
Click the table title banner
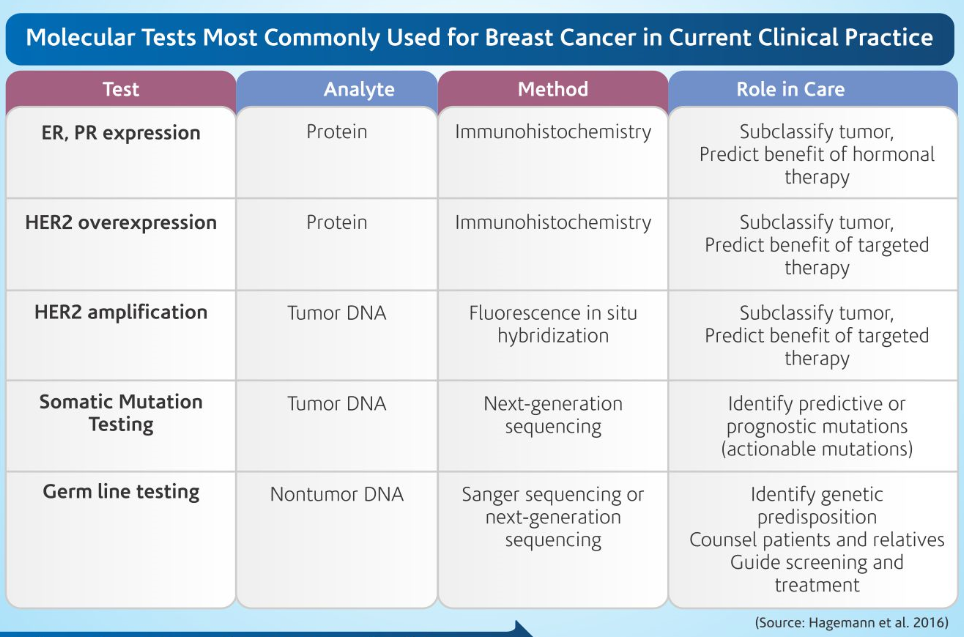pyautogui.click(x=479, y=39)
